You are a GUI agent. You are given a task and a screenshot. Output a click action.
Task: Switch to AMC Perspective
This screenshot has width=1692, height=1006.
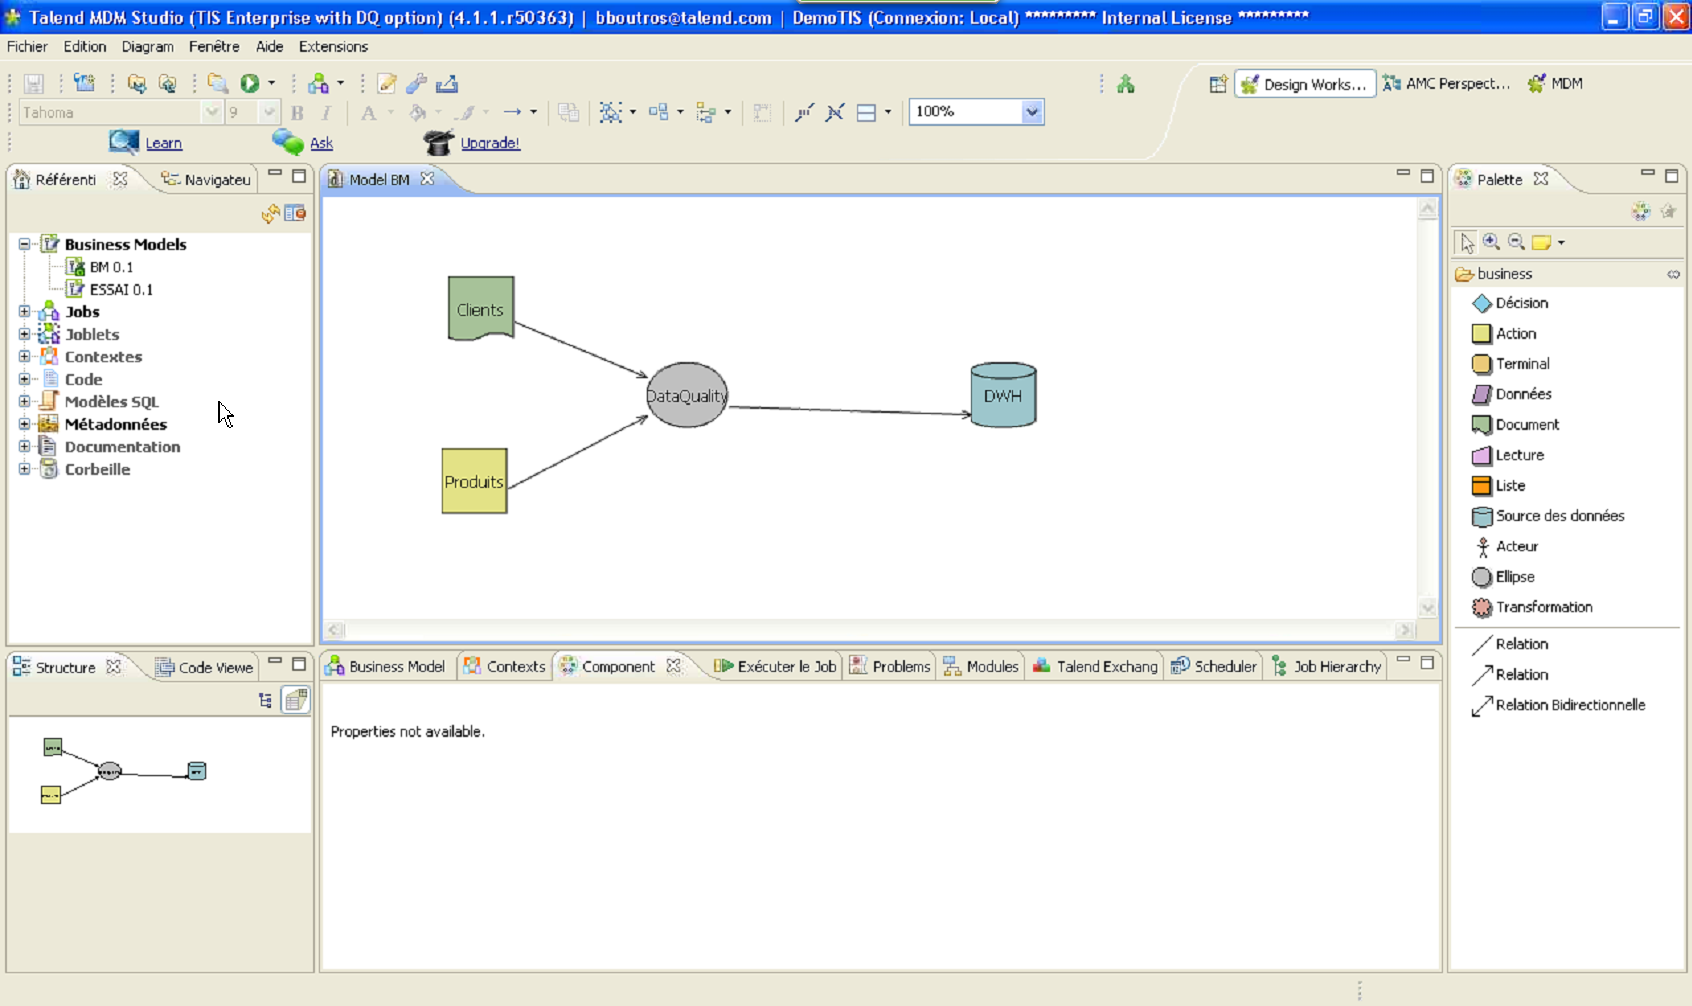1446,84
